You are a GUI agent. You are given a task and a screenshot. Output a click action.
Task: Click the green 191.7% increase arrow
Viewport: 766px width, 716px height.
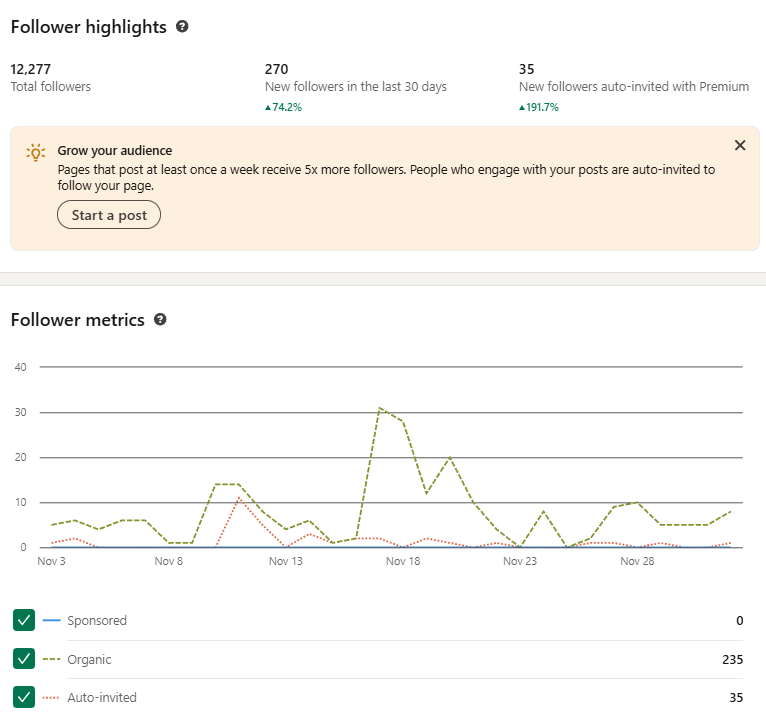(x=522, y=107)
